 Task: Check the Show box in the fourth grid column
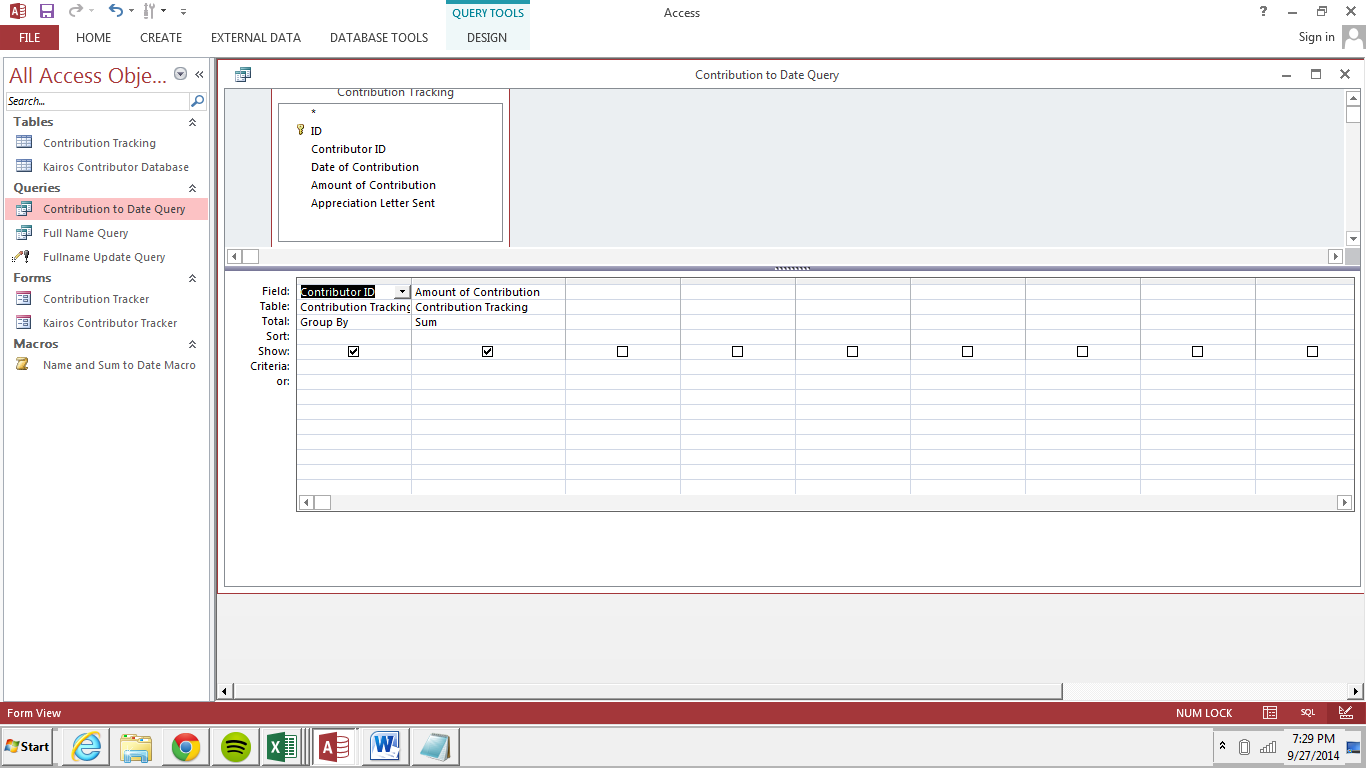(737, 352)
